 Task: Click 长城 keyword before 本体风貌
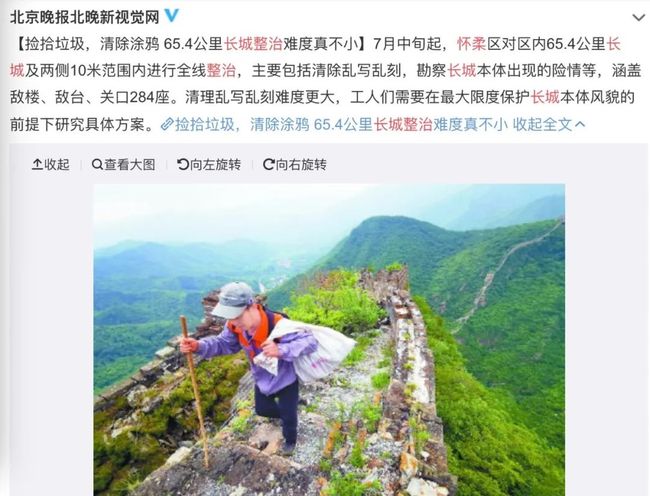click(x=545, y=97)
